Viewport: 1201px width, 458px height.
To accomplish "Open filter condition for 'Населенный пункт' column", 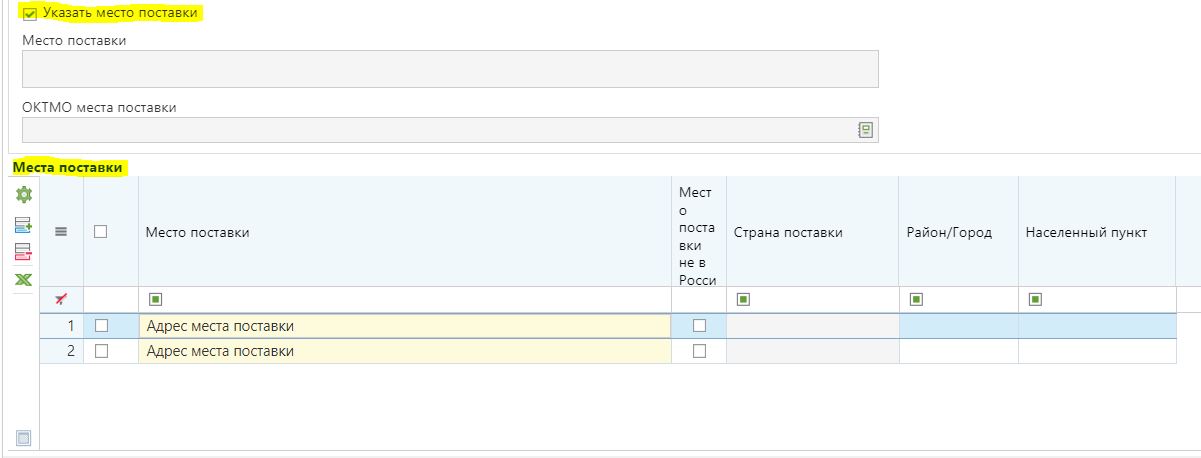I will pyautogui.click(x=1035, y=299).
